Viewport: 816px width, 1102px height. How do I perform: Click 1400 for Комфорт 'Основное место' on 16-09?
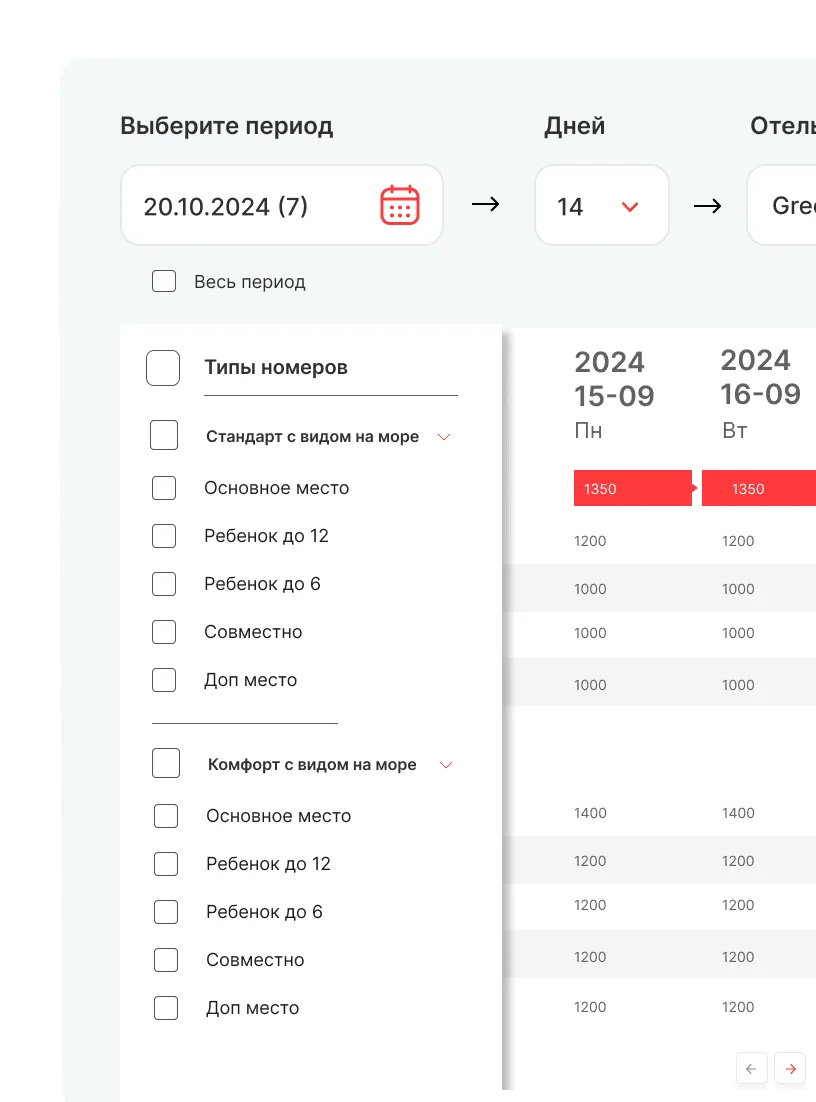[x=738, y=813]
